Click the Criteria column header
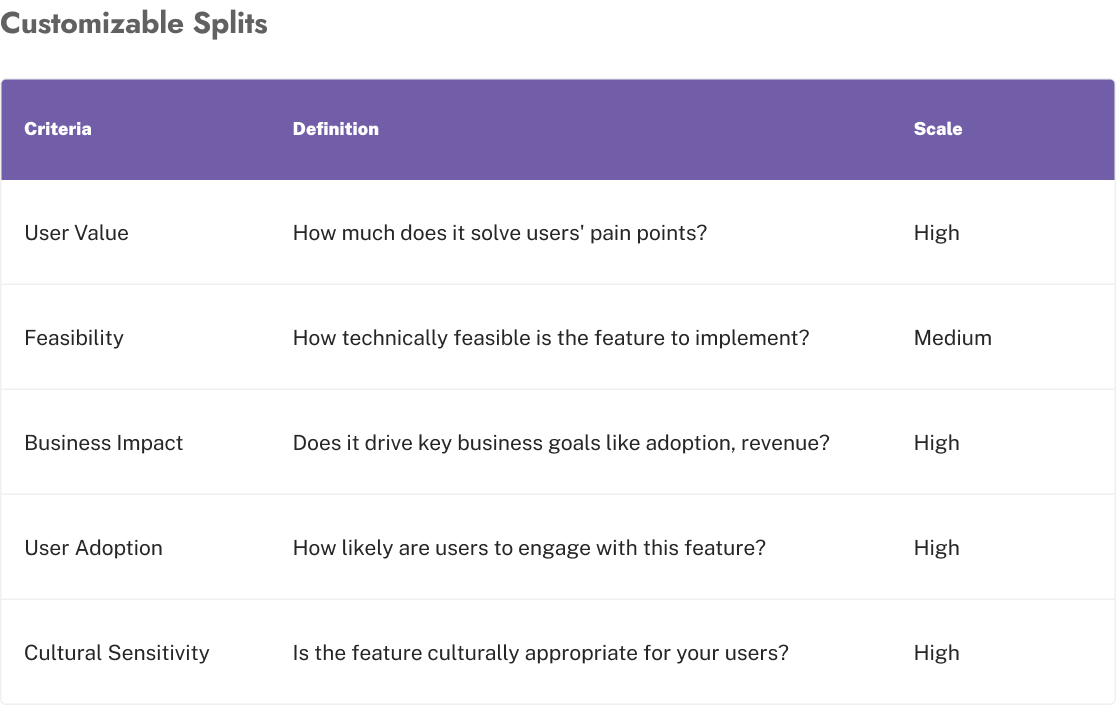Screen dimensions: 1116x705 [58, 129]
